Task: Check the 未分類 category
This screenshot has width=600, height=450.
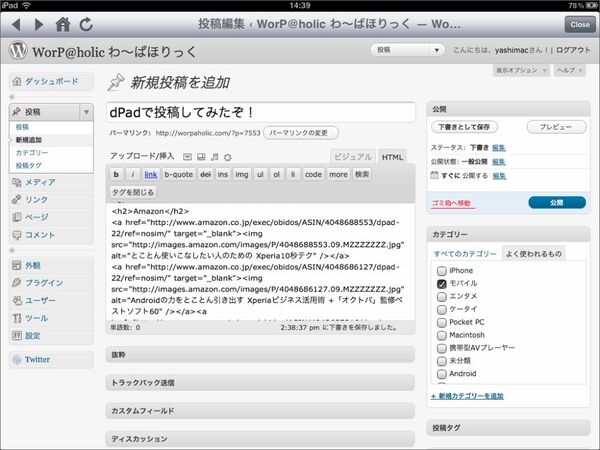Action: 442,361
